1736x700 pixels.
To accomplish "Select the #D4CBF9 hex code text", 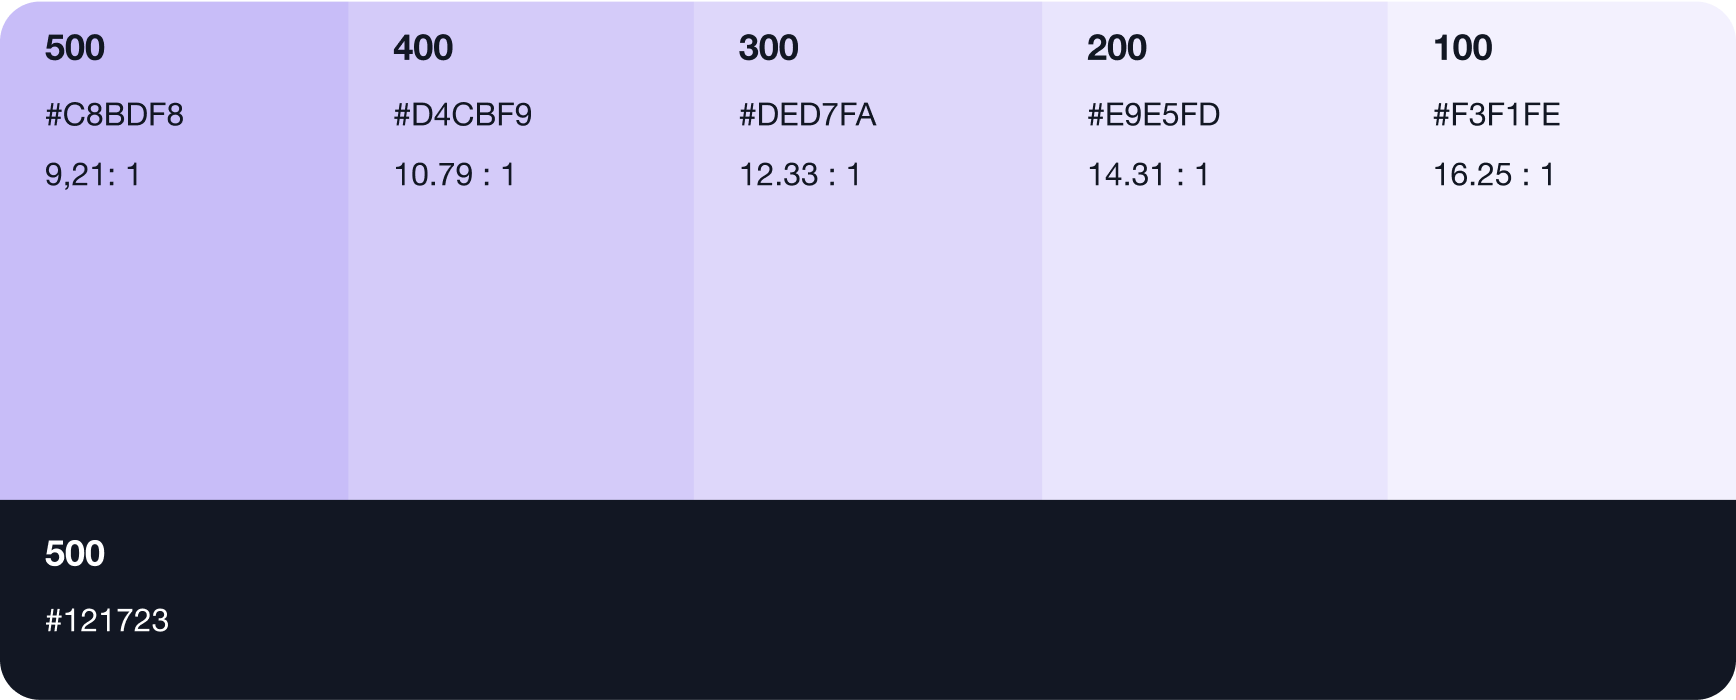I will (462, 115).
